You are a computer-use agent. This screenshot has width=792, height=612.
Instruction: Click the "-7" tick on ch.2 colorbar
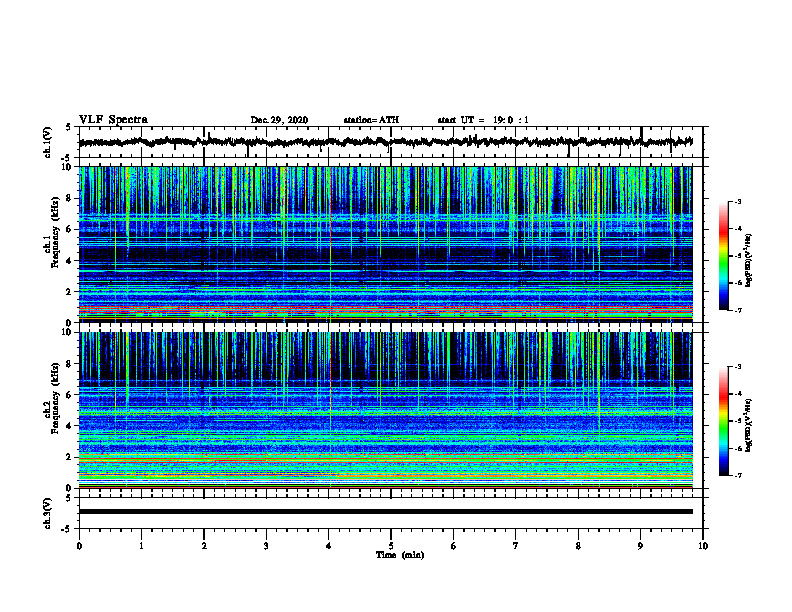click(738, 475)
